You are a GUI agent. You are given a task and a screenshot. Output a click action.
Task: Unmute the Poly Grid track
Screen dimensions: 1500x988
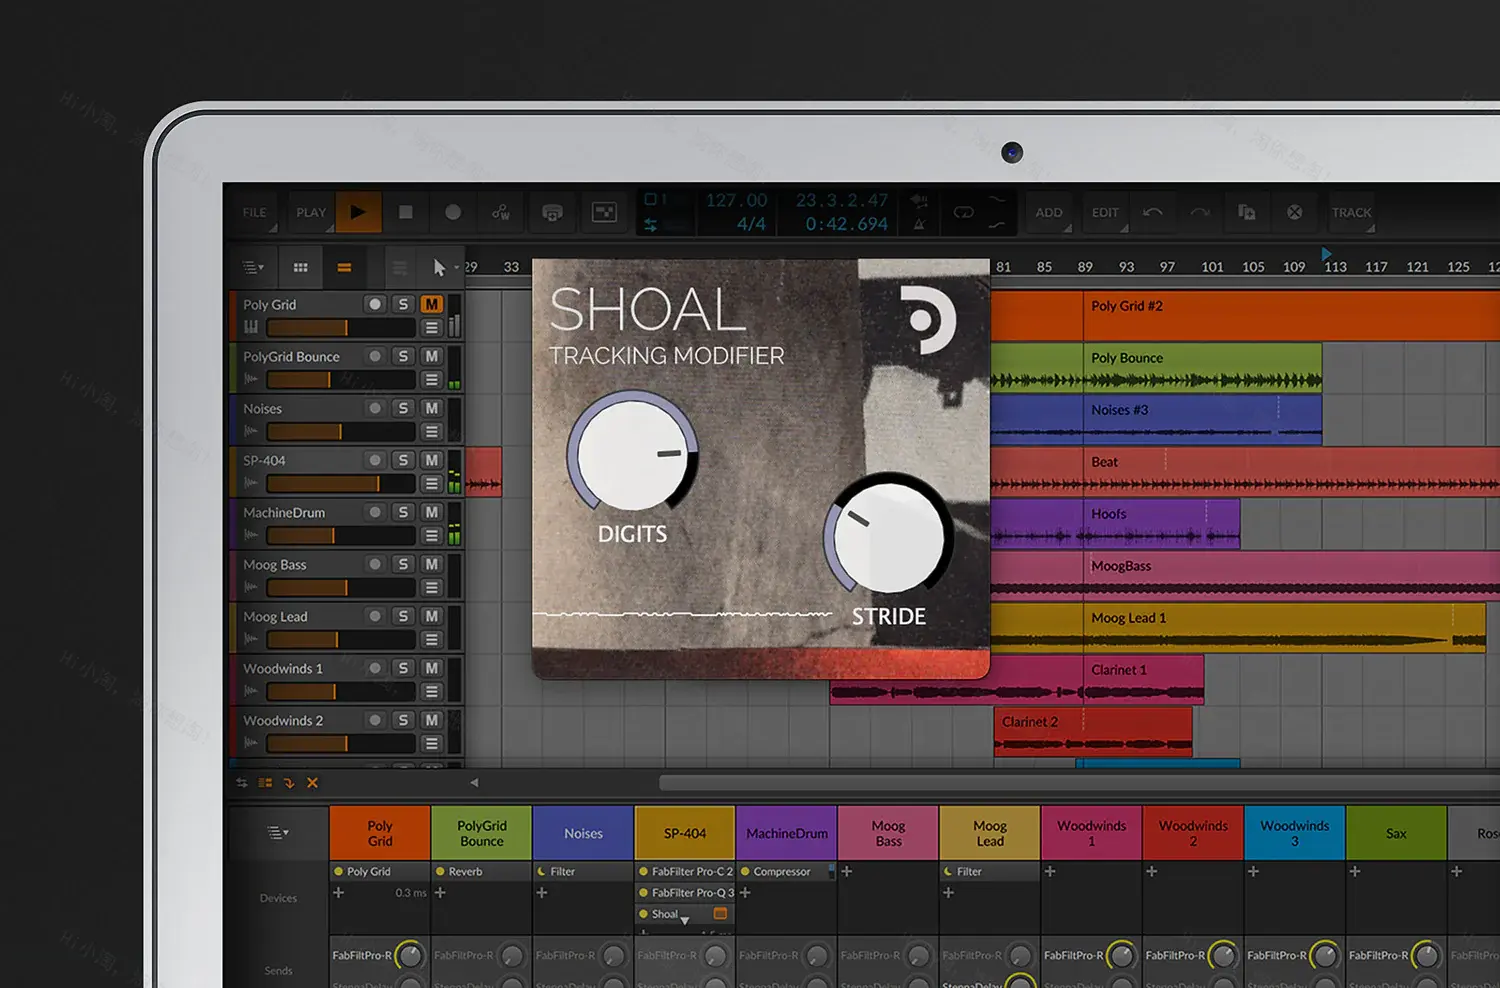click(x=431, y=304)
